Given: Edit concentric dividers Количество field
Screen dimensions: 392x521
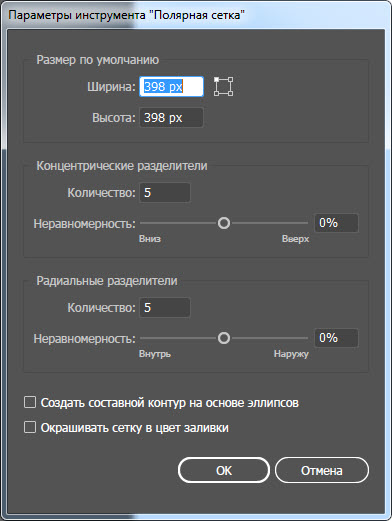Looking at the screenshot, I should coord(165,192).
